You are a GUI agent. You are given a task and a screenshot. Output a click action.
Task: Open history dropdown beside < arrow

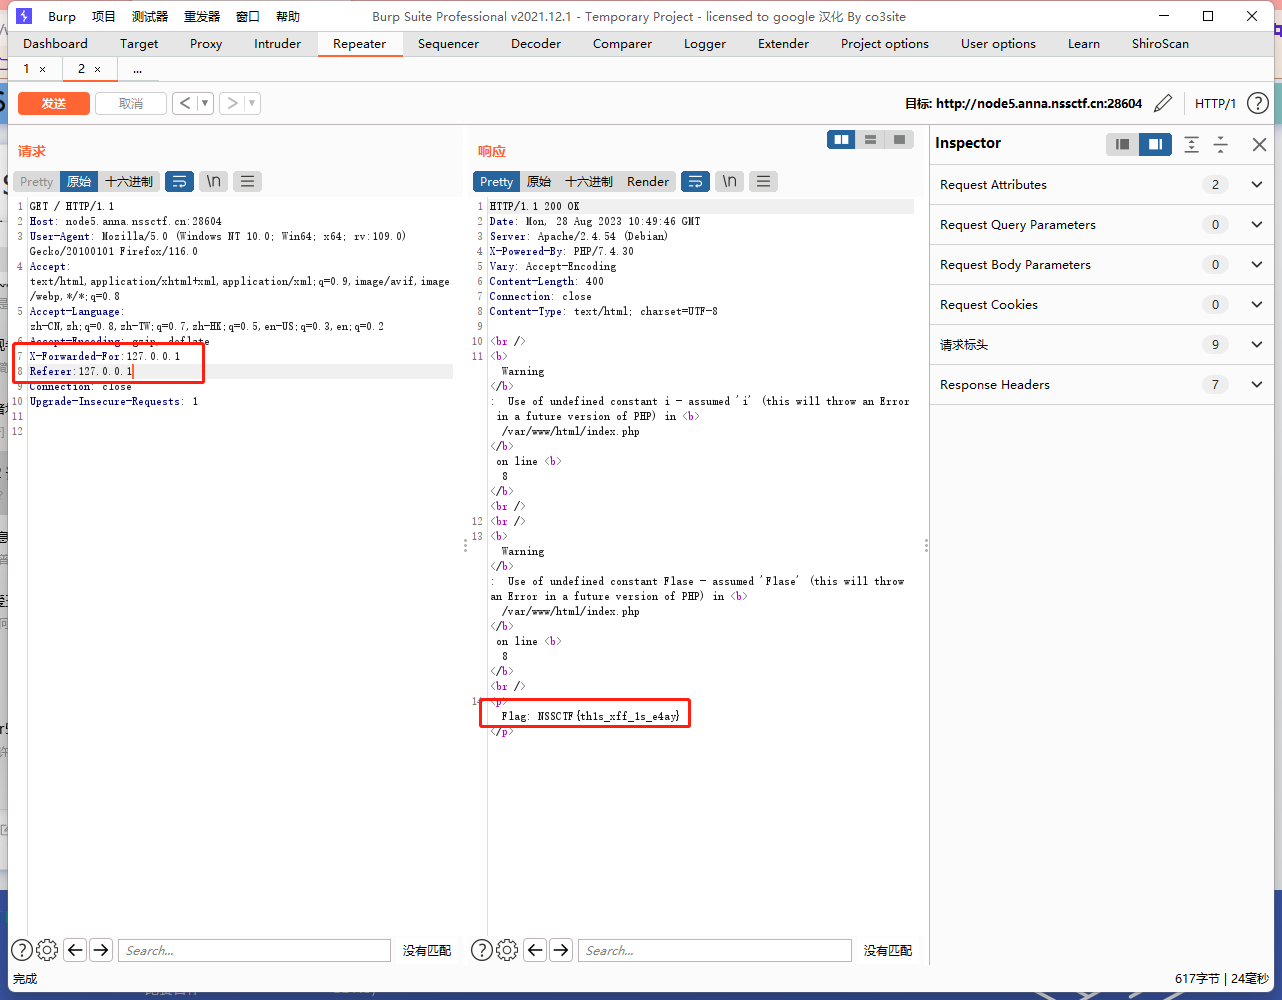click(x=205, y=103)
